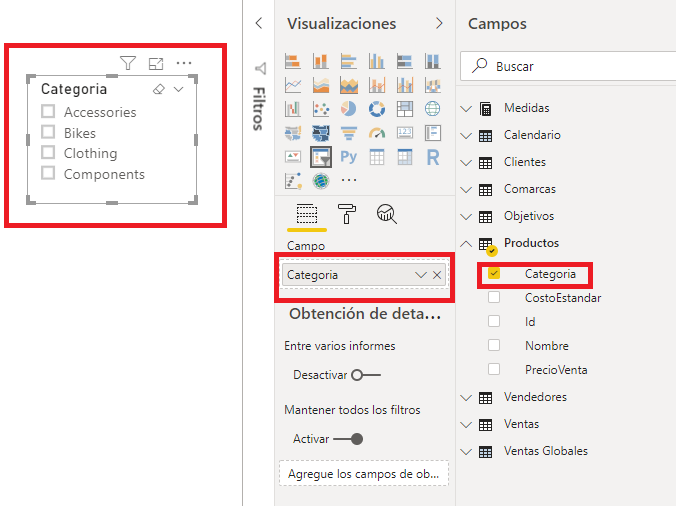
Task: Select the treemap visualization
Action: pos(404,109)
